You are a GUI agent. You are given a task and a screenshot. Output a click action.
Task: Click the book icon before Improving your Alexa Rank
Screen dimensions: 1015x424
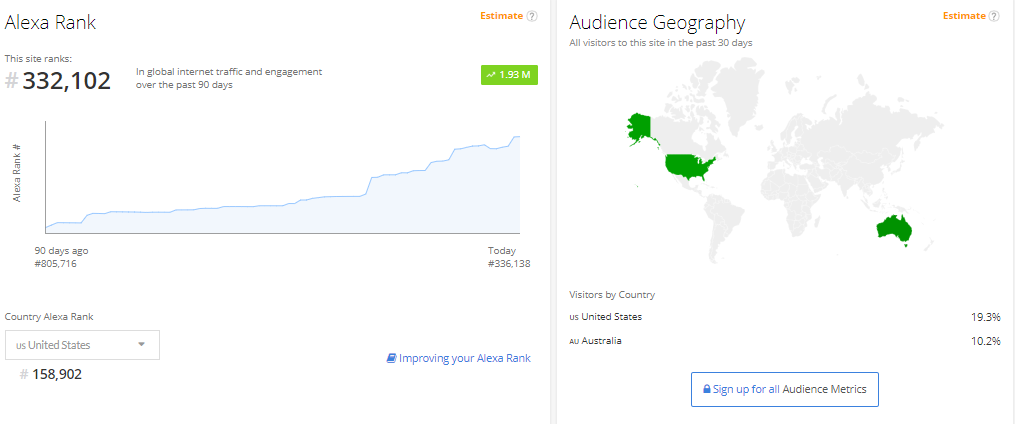coord(391,358)
